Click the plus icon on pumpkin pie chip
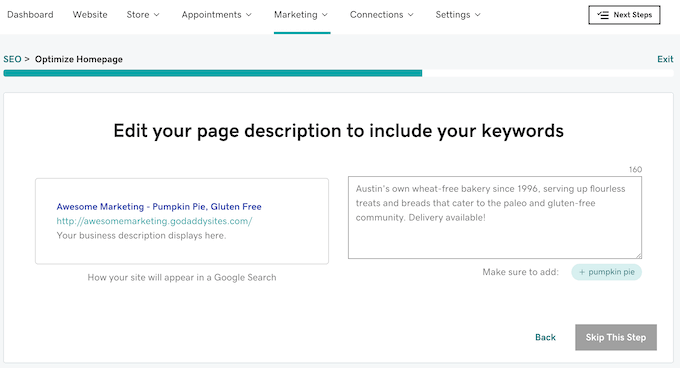 582,272
